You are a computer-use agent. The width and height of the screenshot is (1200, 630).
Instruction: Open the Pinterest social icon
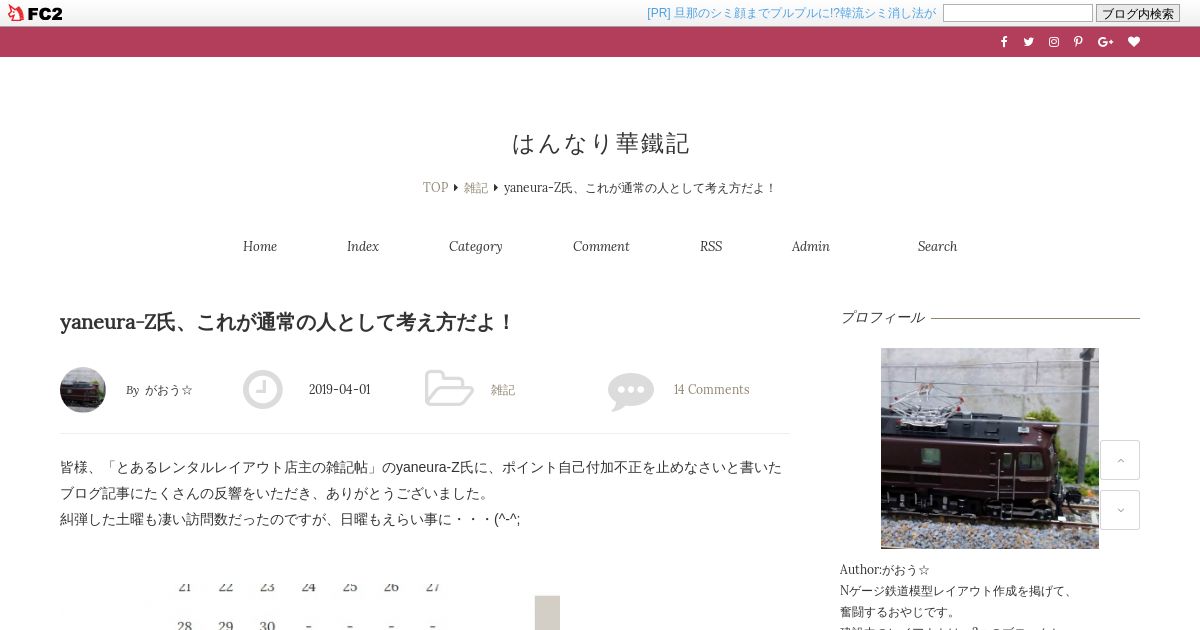(1078, 42)
